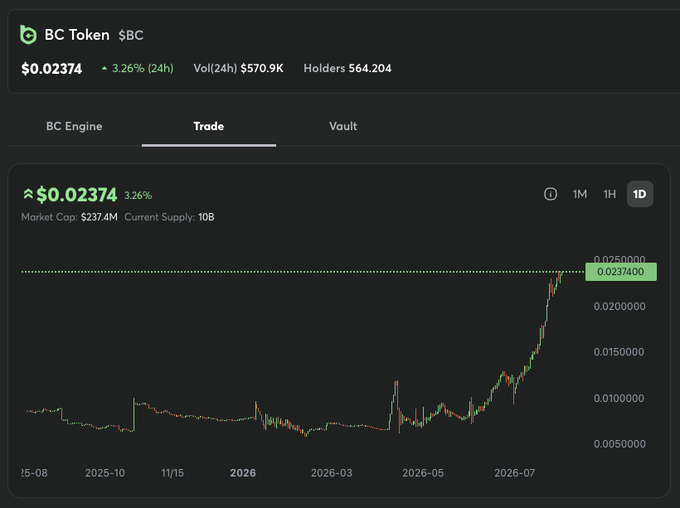Viewport: 680px width, 508px height.
Task: Open the chart info icon
Action: tap(550, 194)
